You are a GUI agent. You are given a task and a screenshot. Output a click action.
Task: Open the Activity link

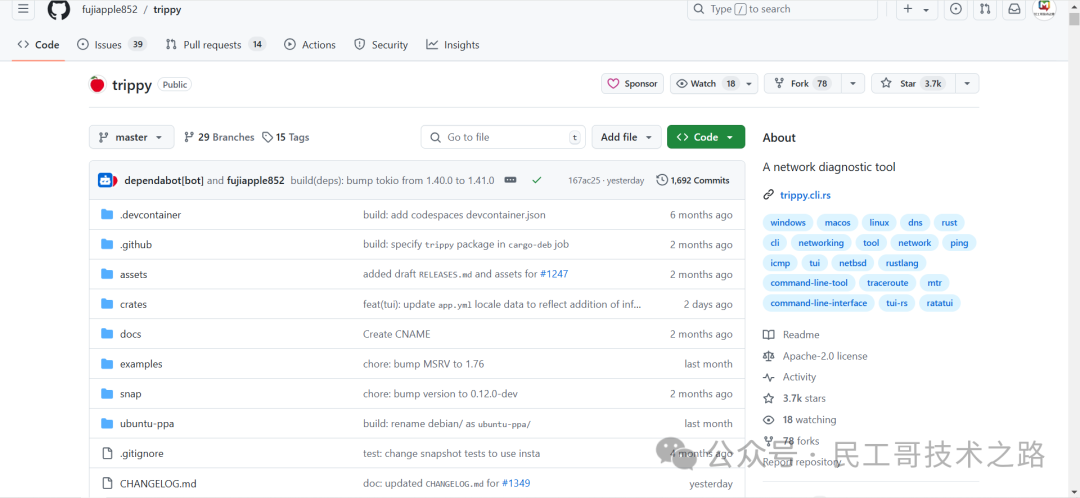click(799, 377)
